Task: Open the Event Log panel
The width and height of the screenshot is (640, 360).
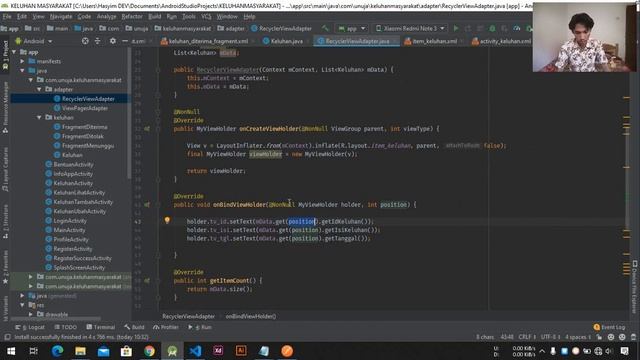Action: [609, 327]
